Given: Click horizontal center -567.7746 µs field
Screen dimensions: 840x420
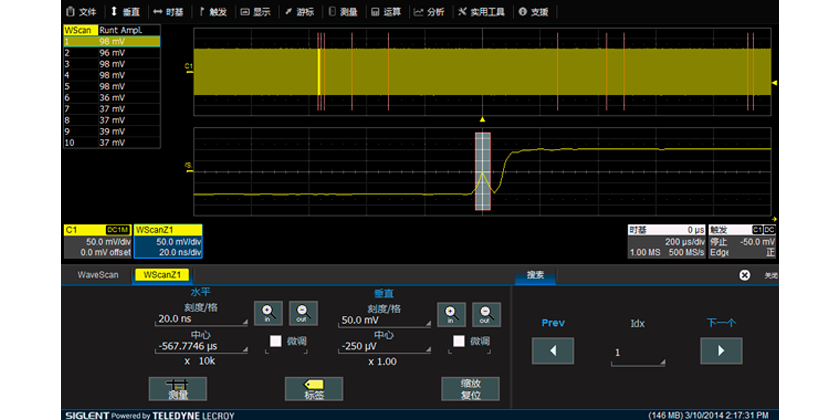Looking at the screenshot, I should tap(200, 347).
